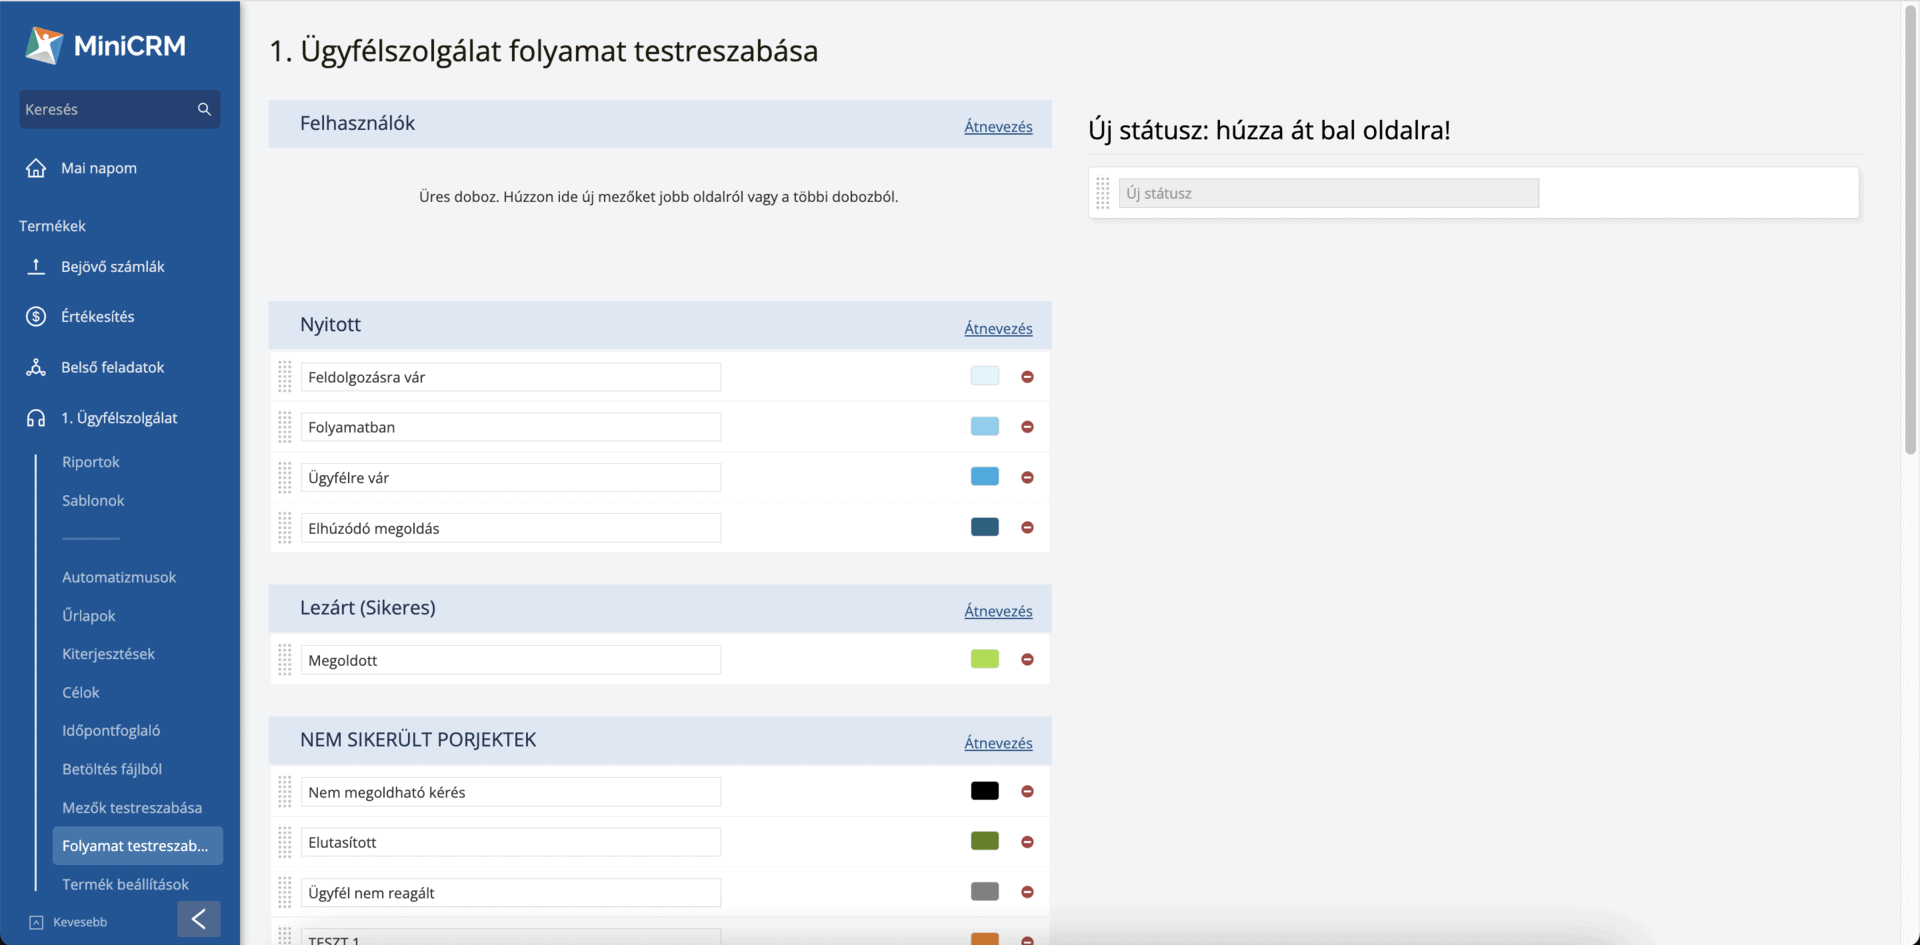Grab the drag handle of Folyamatban
The image size is (1920, 945).
(285, 427)
